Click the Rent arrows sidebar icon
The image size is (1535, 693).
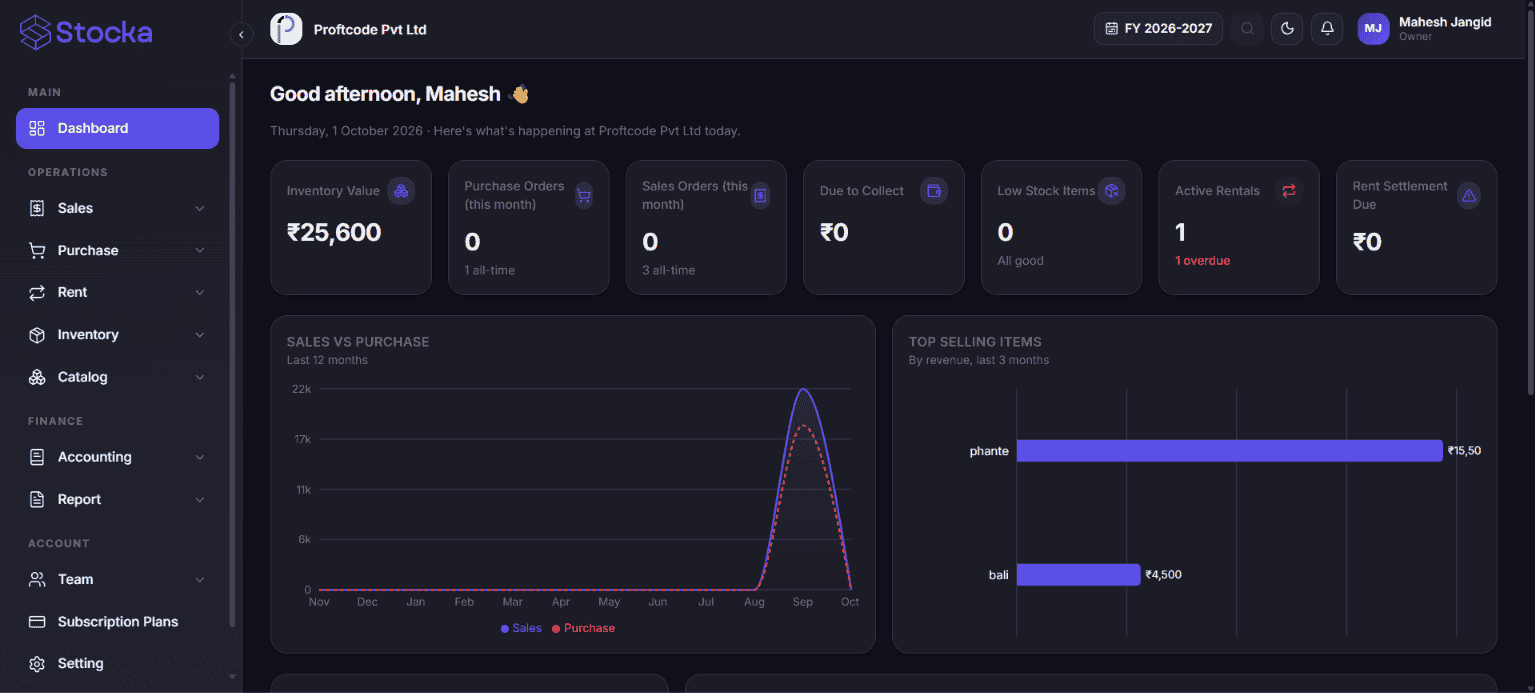pos(37,293)
